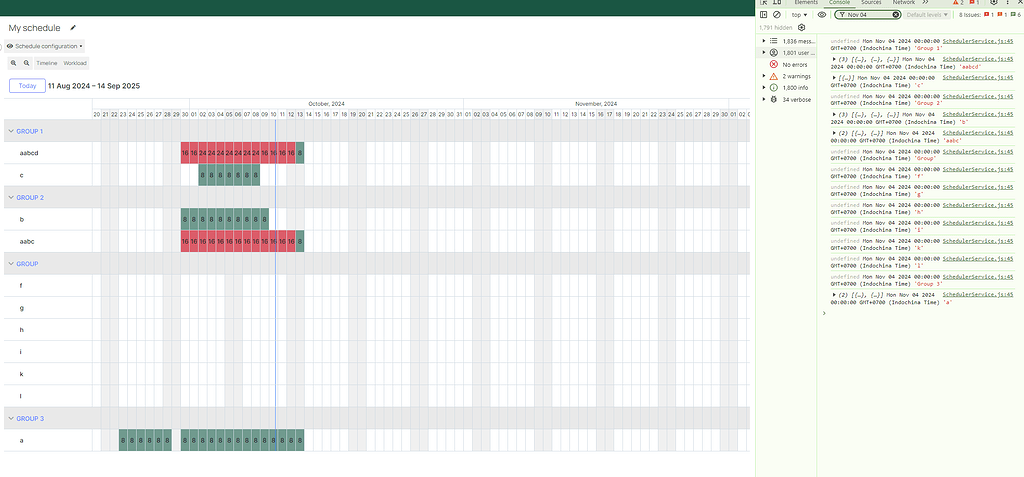
Task: Click the pencil icon beside My schedule
Action: point(73,28)
